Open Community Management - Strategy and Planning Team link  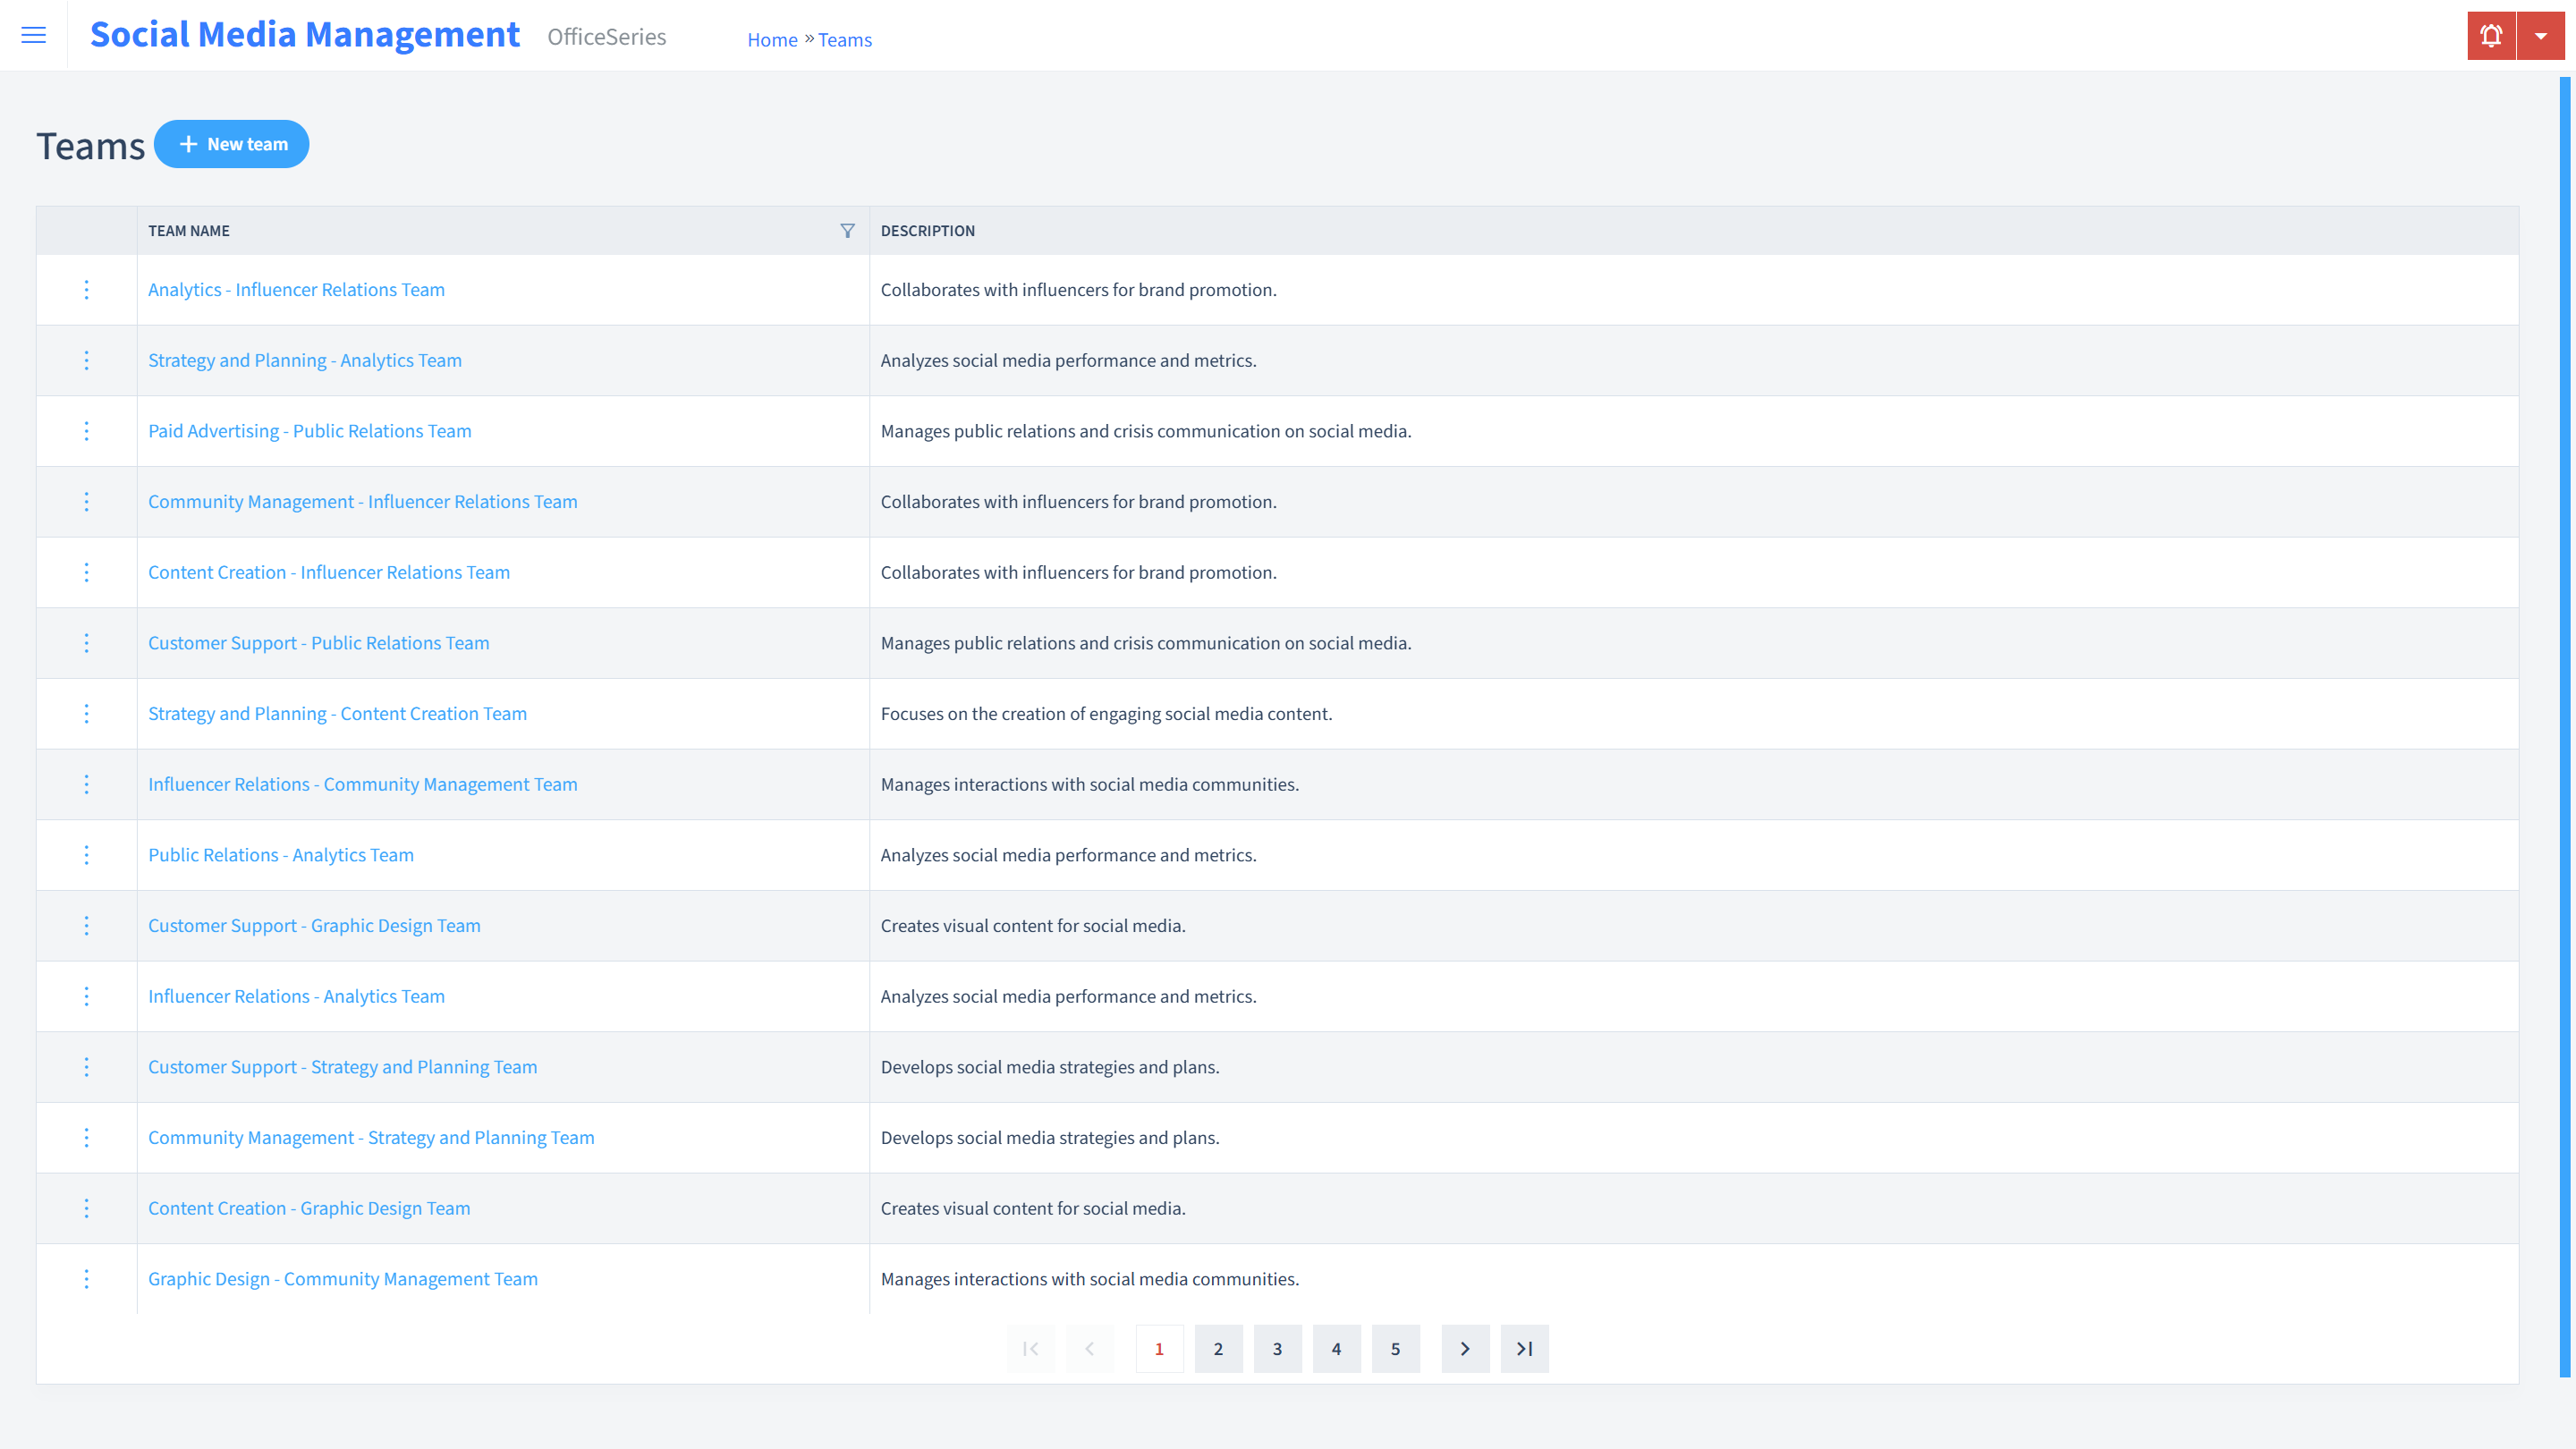[x=371, y=1138]
